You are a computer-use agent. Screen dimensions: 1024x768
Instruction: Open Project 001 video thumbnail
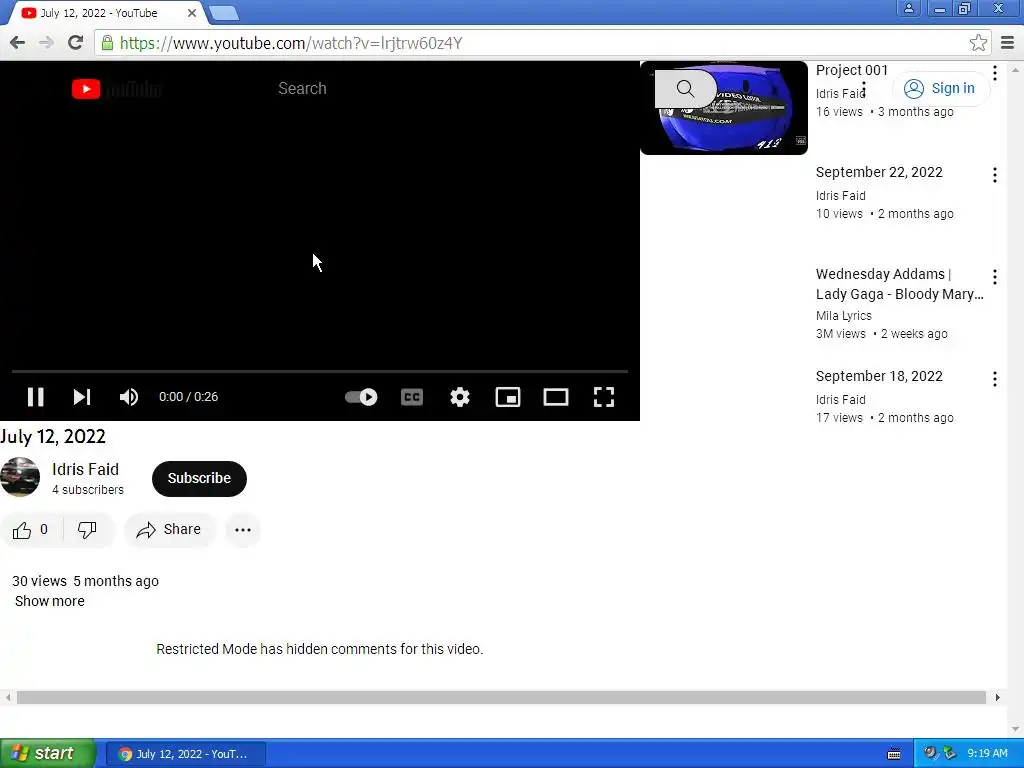[x=724, y=108]
